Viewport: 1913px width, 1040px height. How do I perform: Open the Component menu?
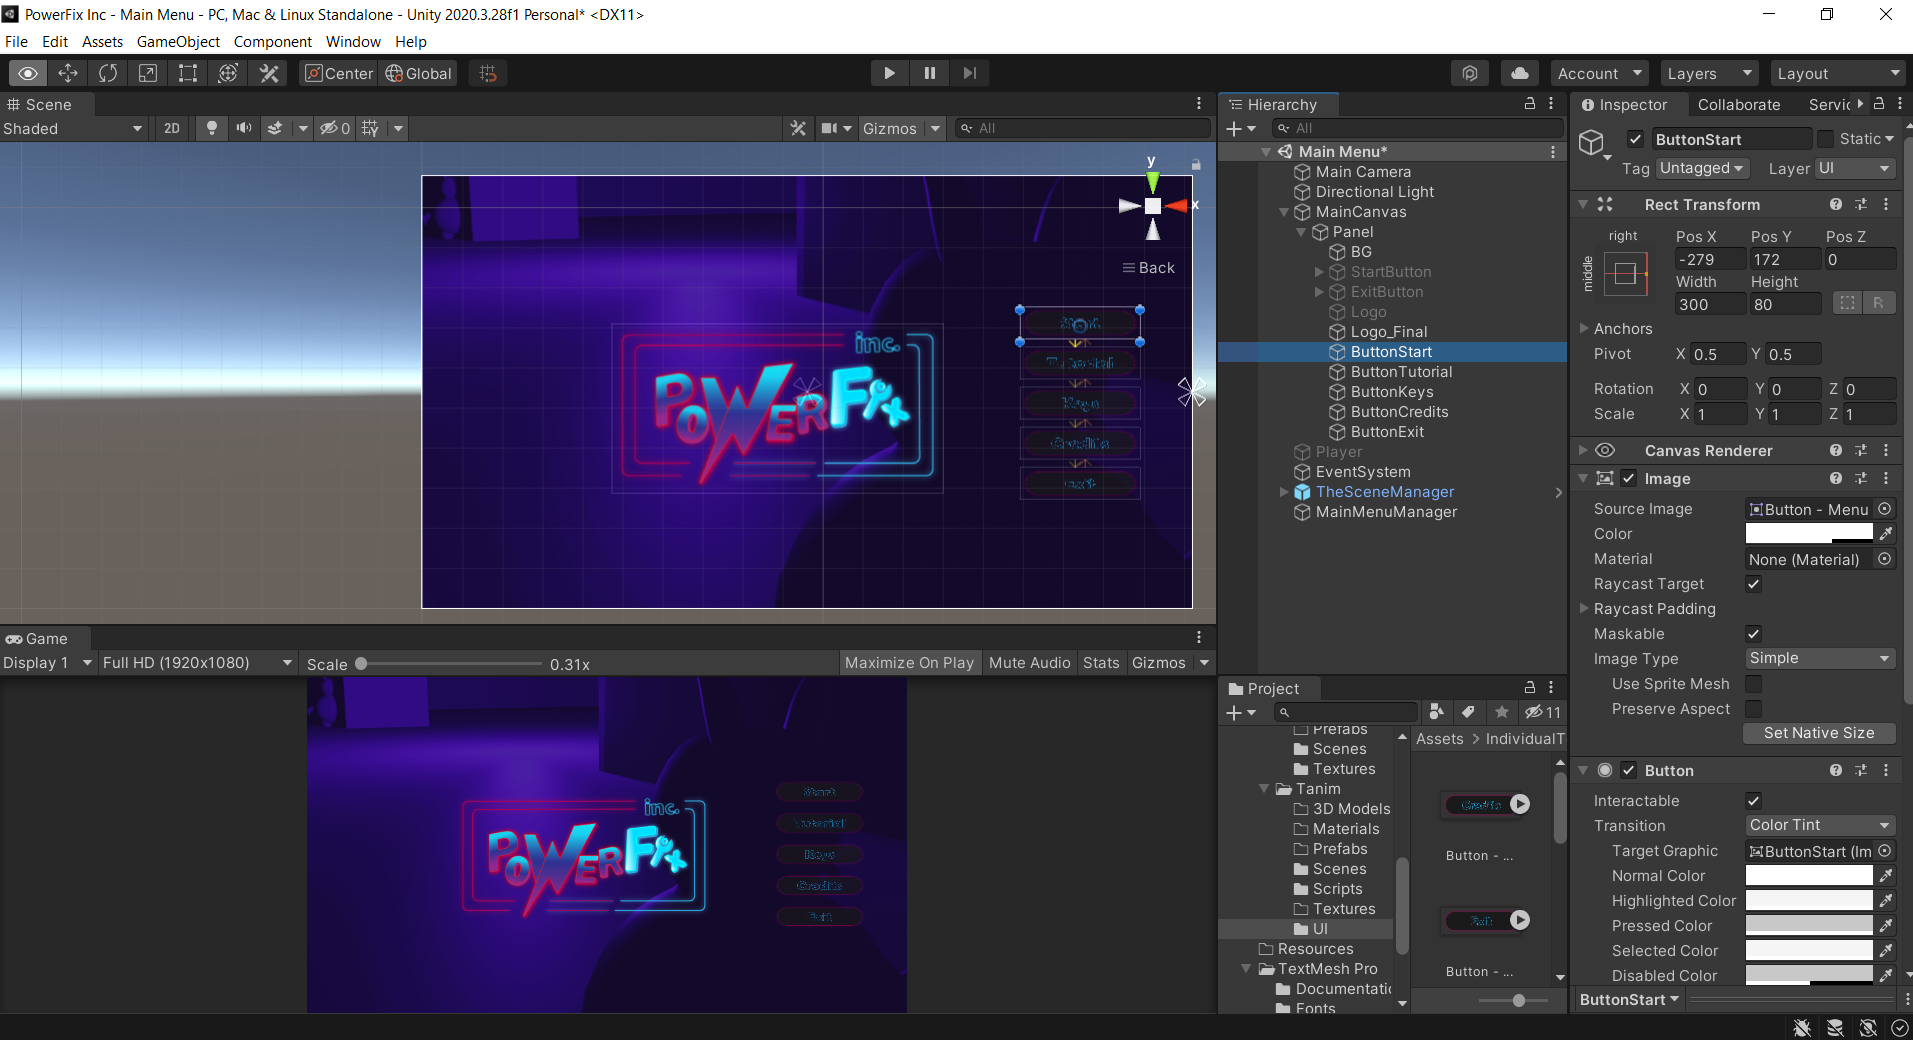[273, 41]
